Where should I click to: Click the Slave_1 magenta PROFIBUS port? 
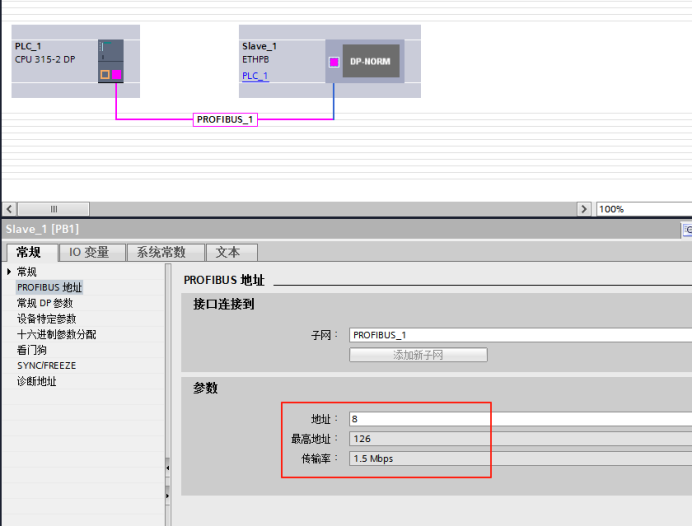point(334,62)
